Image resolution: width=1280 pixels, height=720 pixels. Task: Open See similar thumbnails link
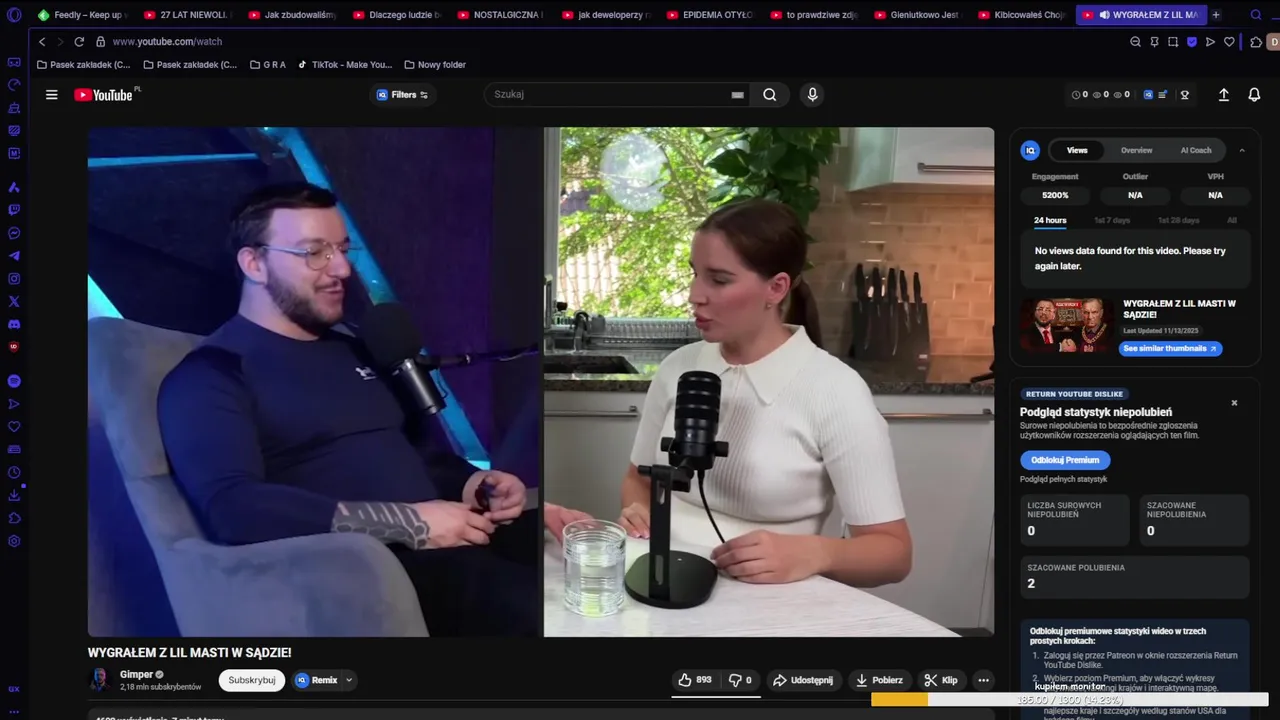[x=1170, y=349]
